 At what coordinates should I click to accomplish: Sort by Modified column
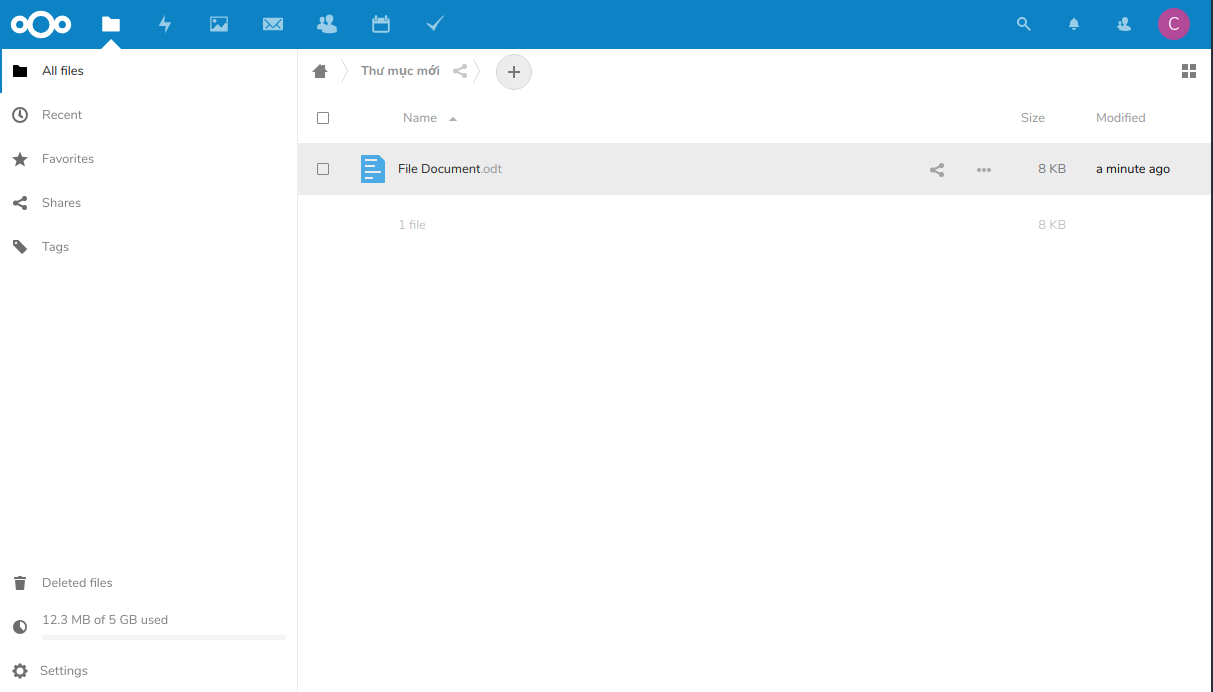click(x=1120, y=118)
